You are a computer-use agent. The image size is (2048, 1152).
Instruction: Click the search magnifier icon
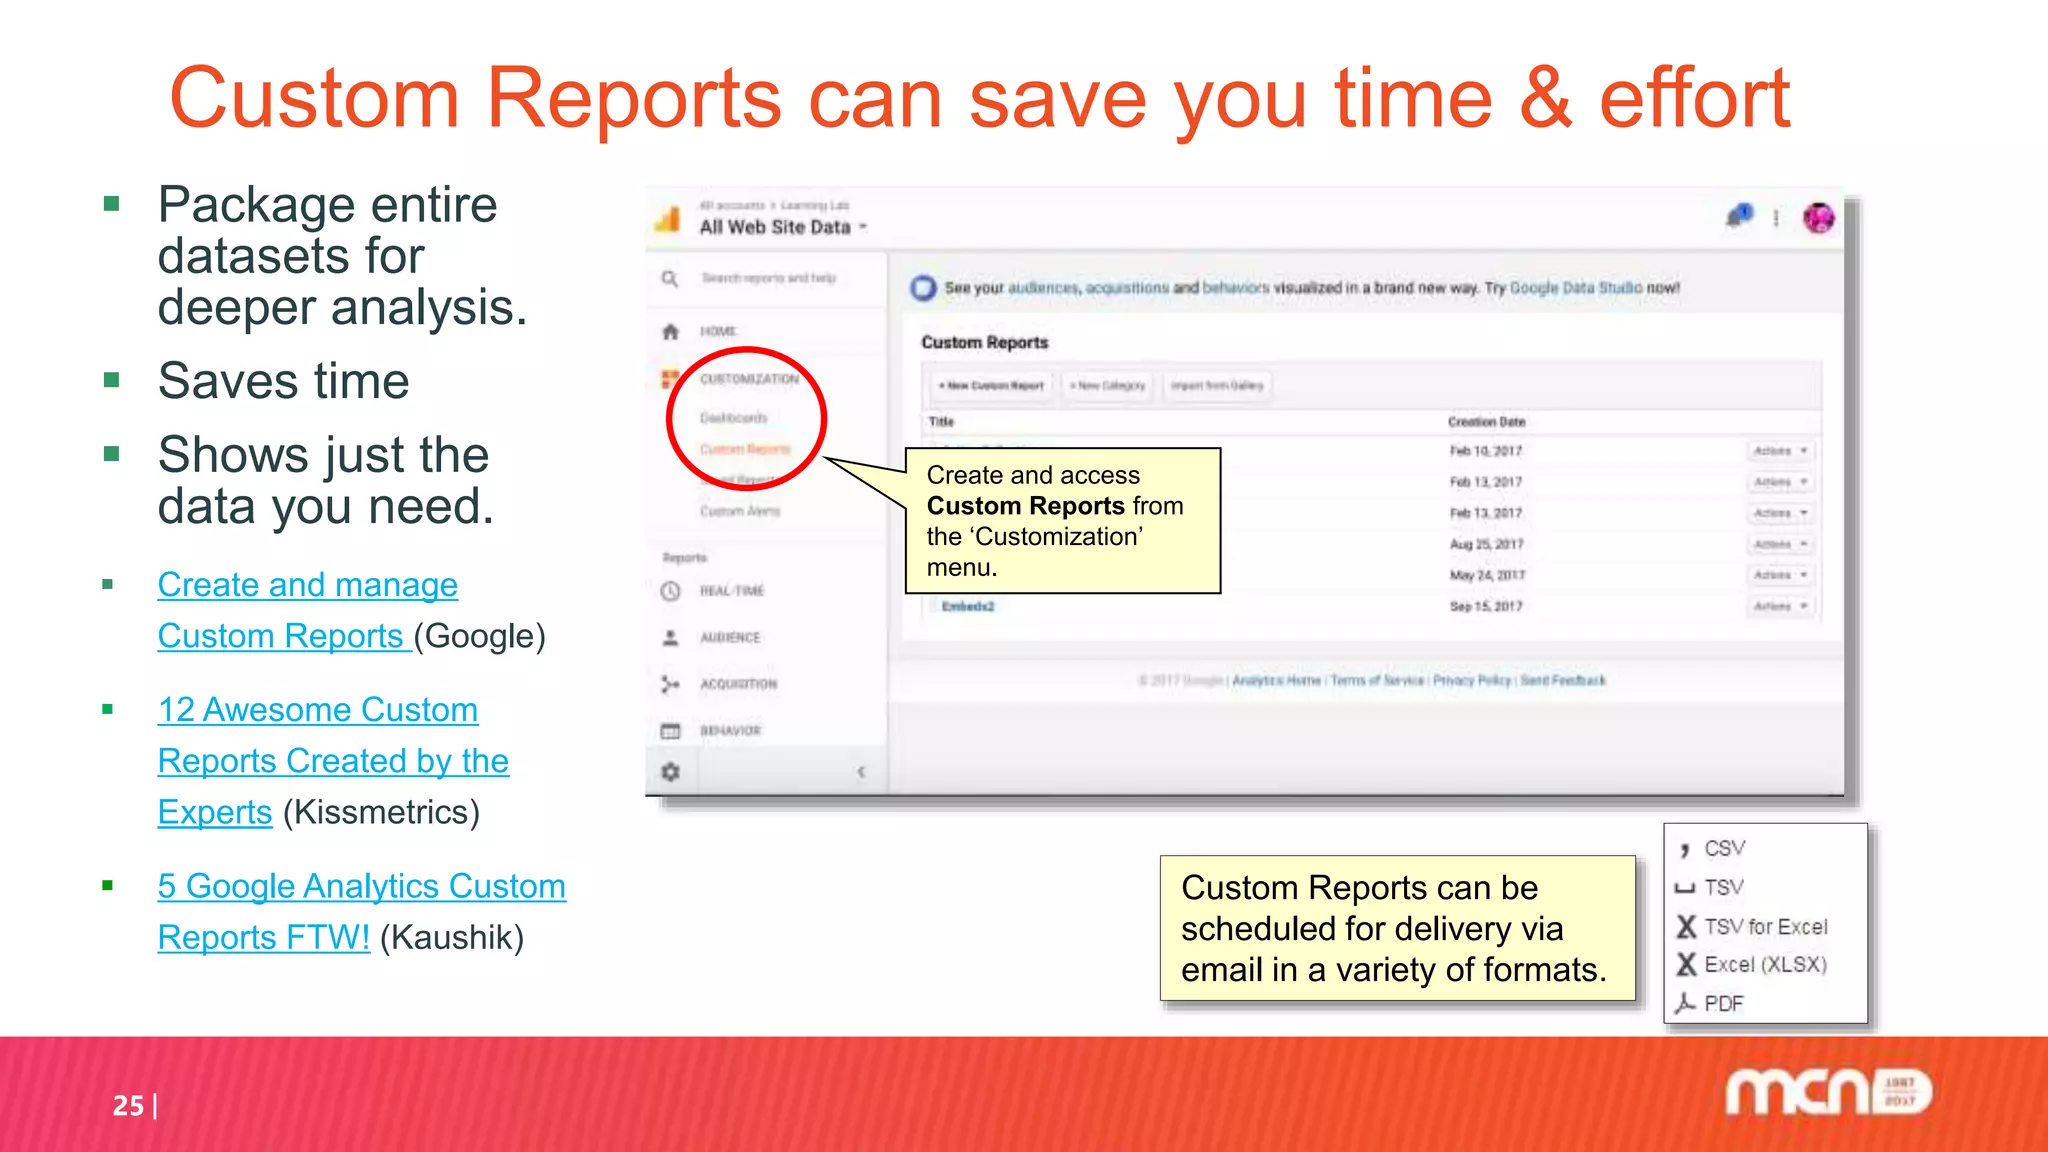point(670,278)
